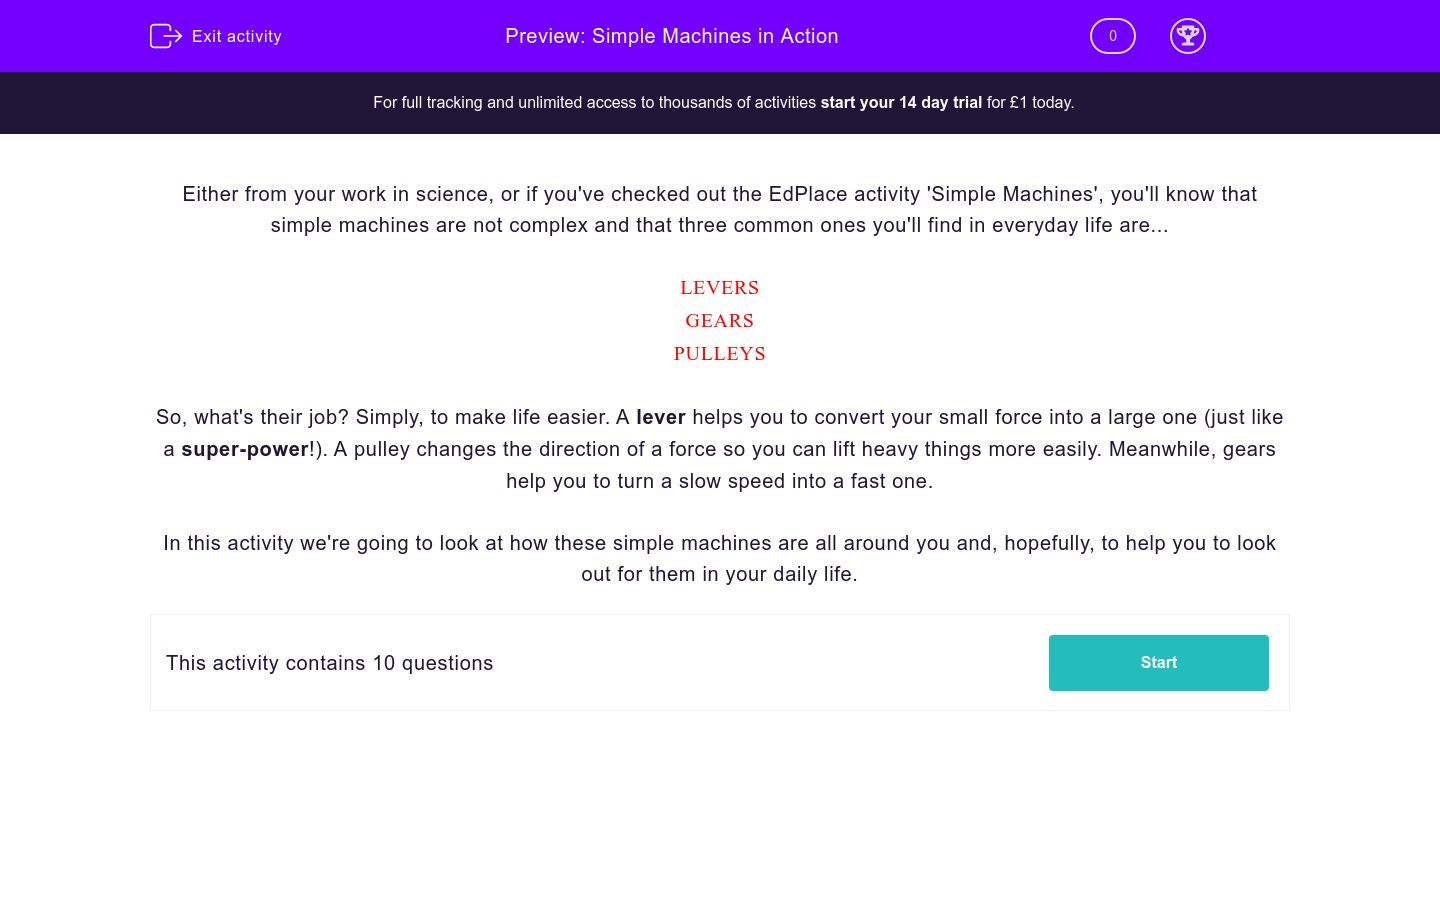Click the exit door arrow icon
1440x900 pixels.
(x=165, y=36)
